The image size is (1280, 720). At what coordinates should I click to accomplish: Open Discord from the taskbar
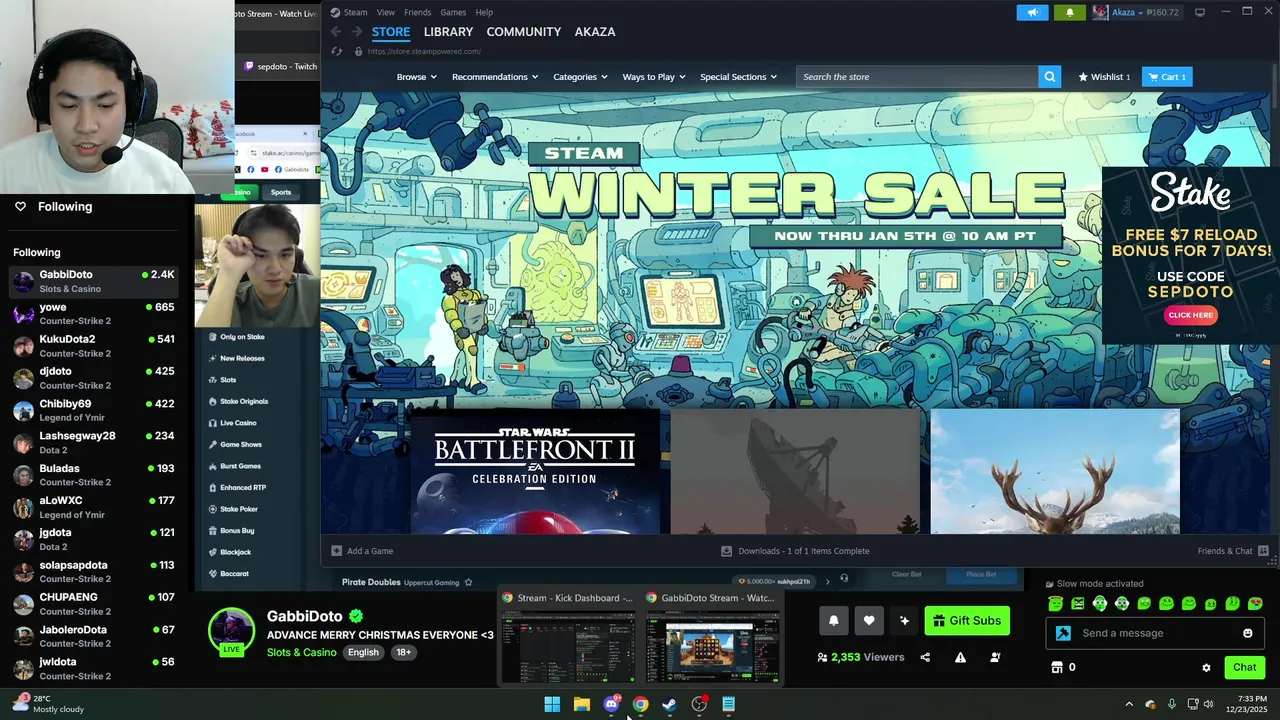(x=611, y=704)
